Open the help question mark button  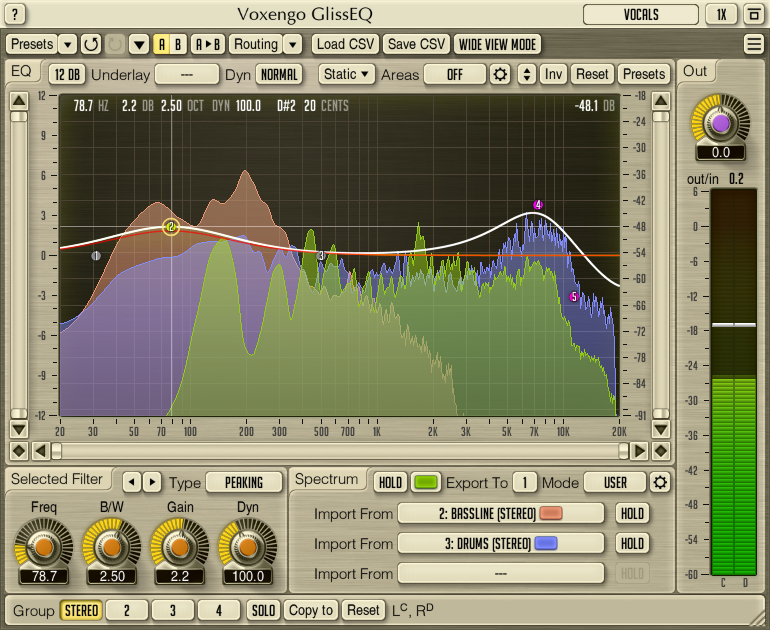click(15, 14)
